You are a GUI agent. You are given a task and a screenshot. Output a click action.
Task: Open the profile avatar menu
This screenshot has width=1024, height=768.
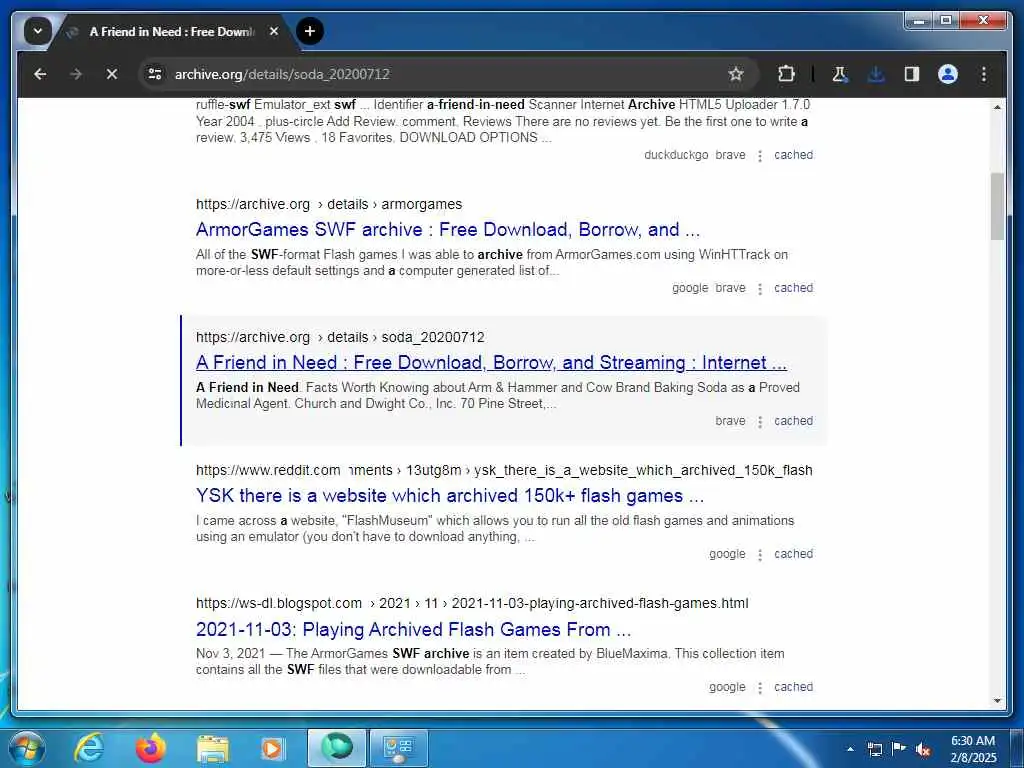pyautogui.click(x=948, y=74)
